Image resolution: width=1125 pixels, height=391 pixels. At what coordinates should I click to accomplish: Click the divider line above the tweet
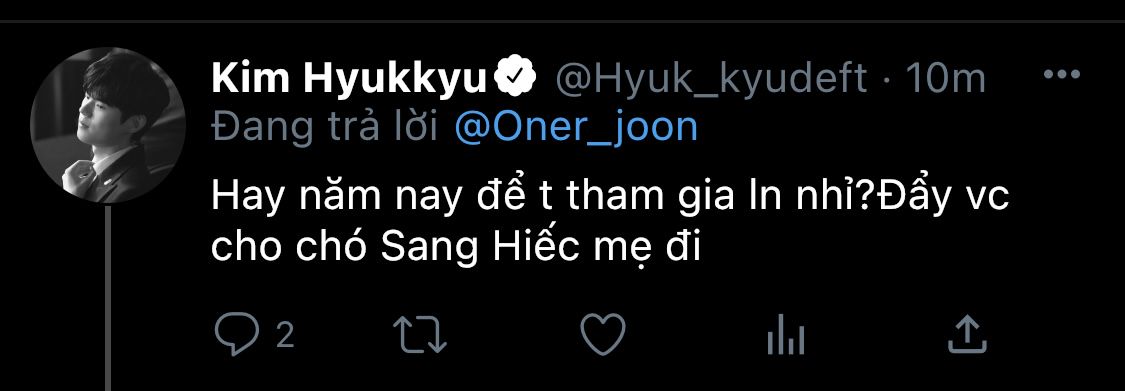(562, 22)
